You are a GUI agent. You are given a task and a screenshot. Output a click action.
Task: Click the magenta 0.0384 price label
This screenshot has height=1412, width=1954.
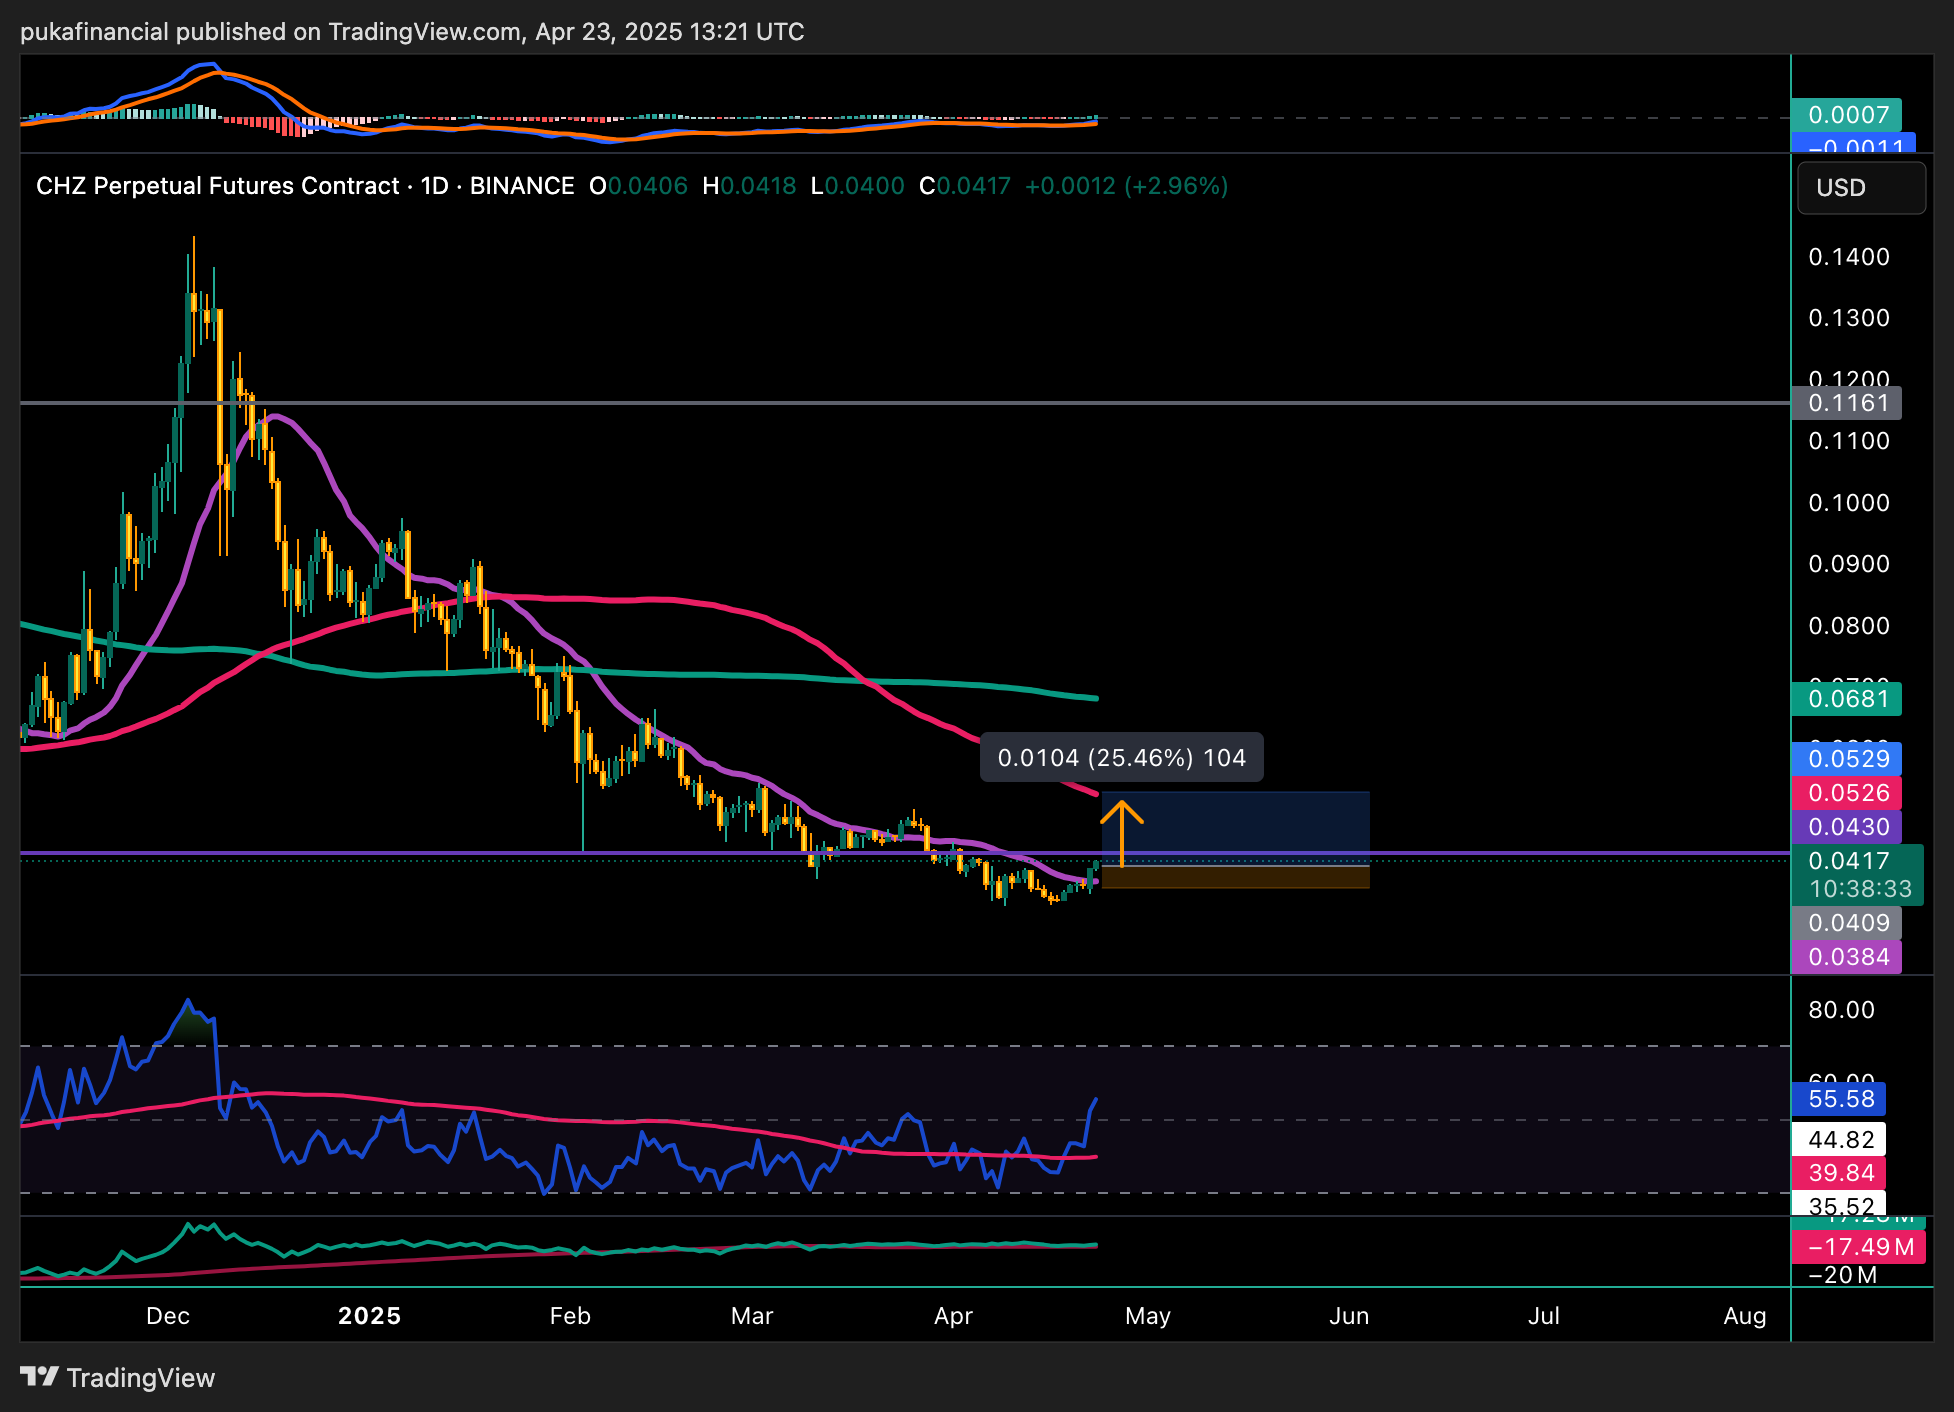pos(1847,957)
